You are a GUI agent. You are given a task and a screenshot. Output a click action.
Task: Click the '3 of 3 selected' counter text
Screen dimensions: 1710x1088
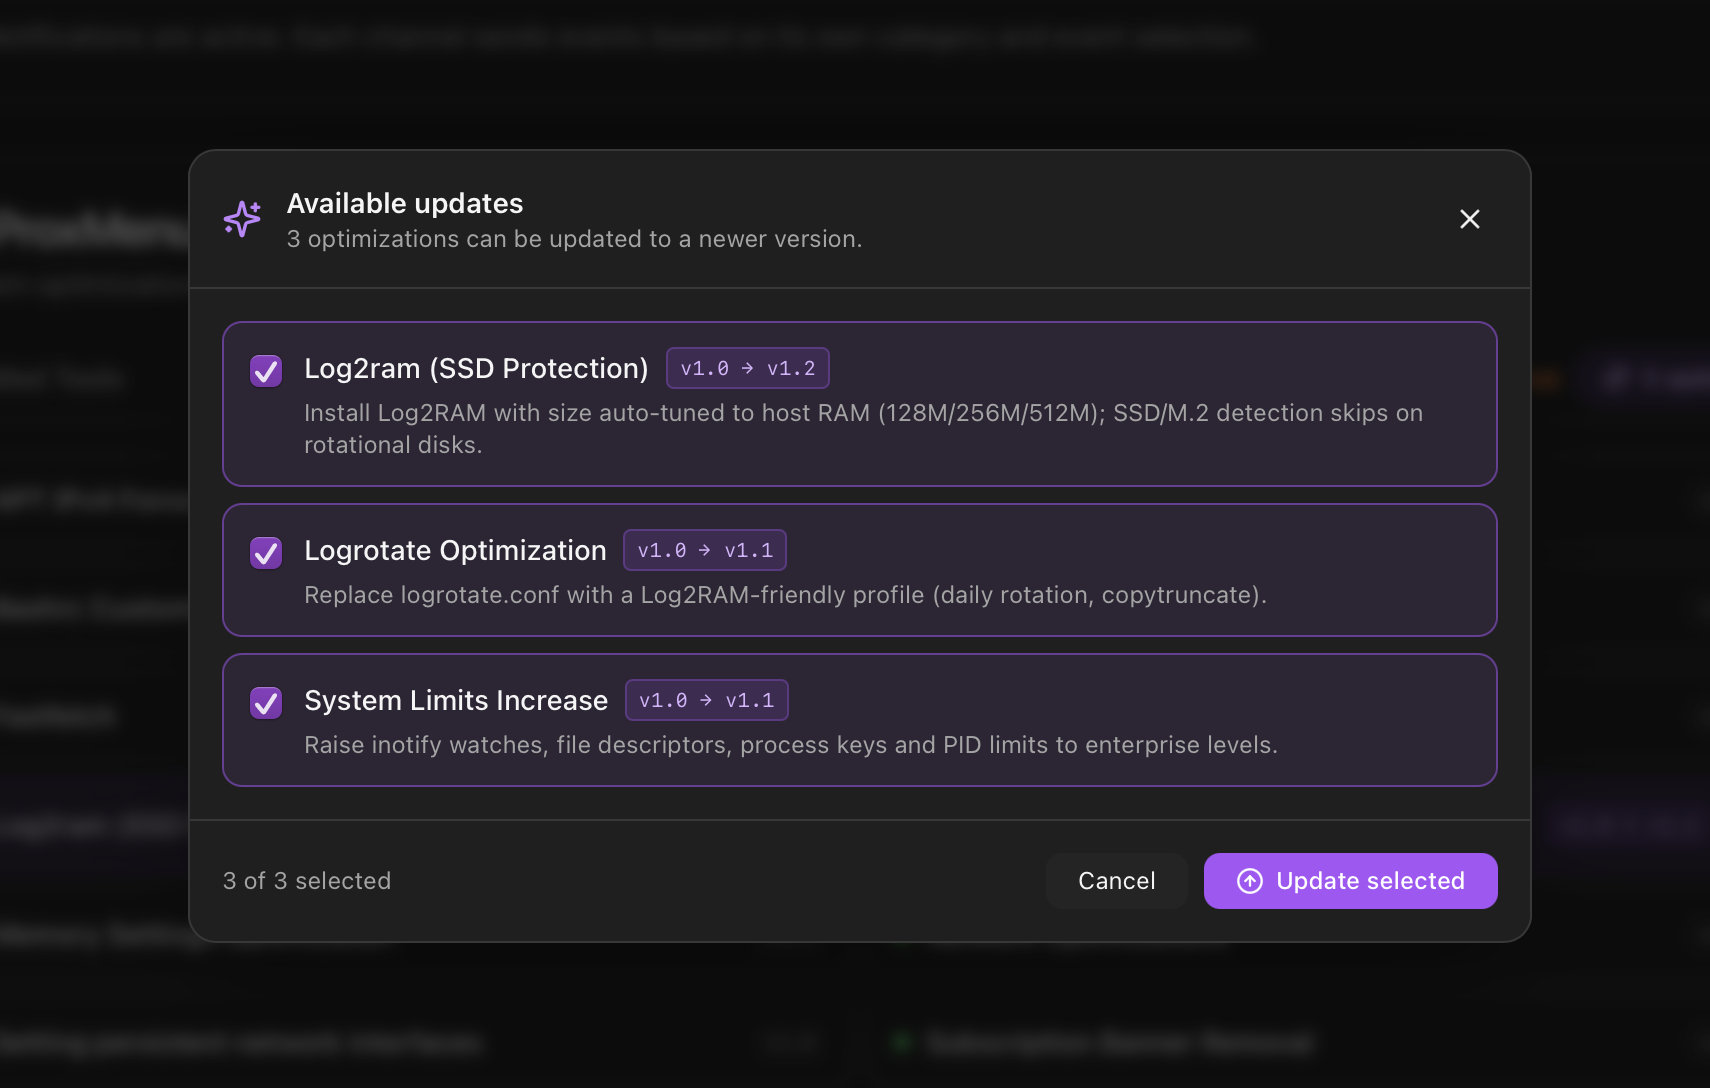point(307,881)
